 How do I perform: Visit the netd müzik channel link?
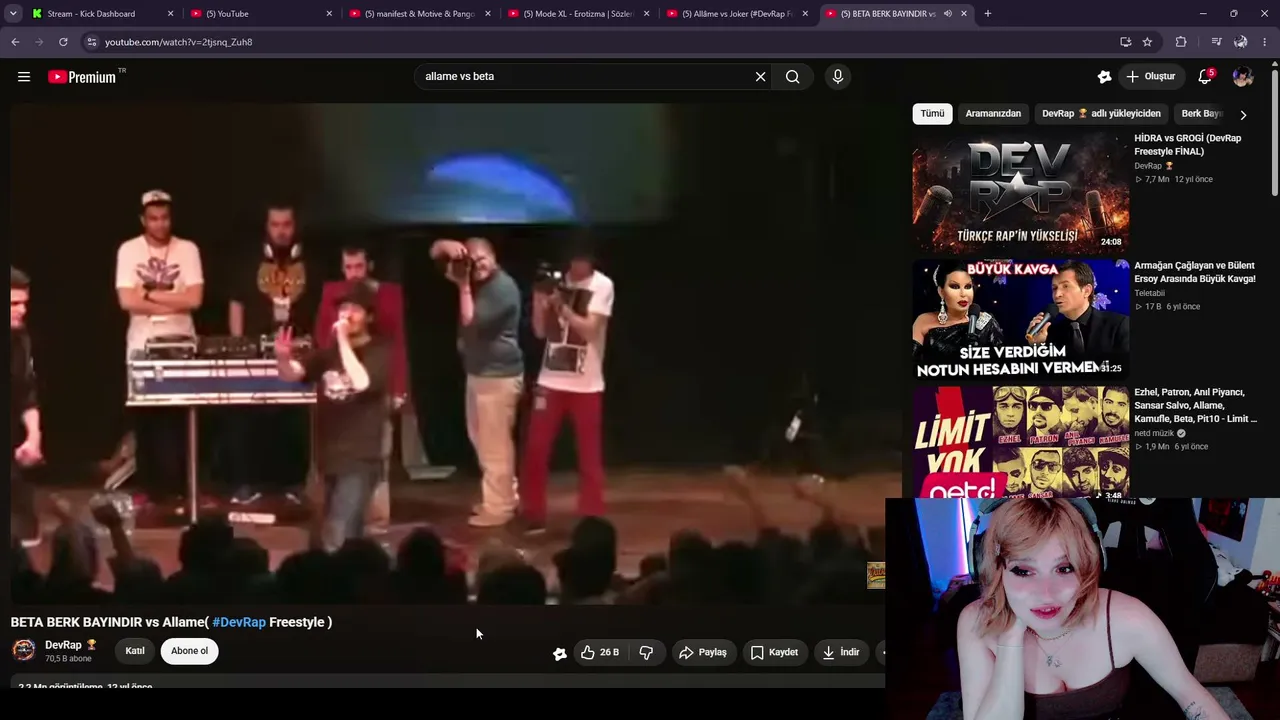pyautogui.click(x=1154, y=433)
